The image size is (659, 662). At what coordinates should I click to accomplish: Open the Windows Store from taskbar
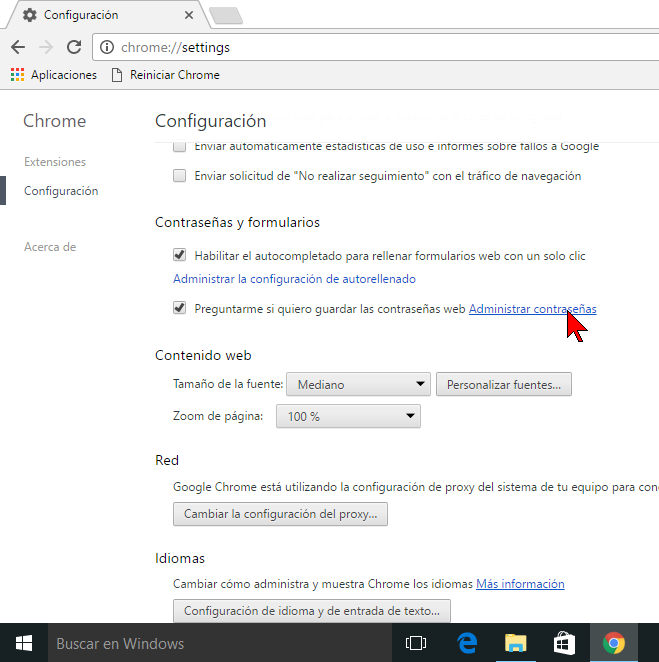tap(564, 643)
